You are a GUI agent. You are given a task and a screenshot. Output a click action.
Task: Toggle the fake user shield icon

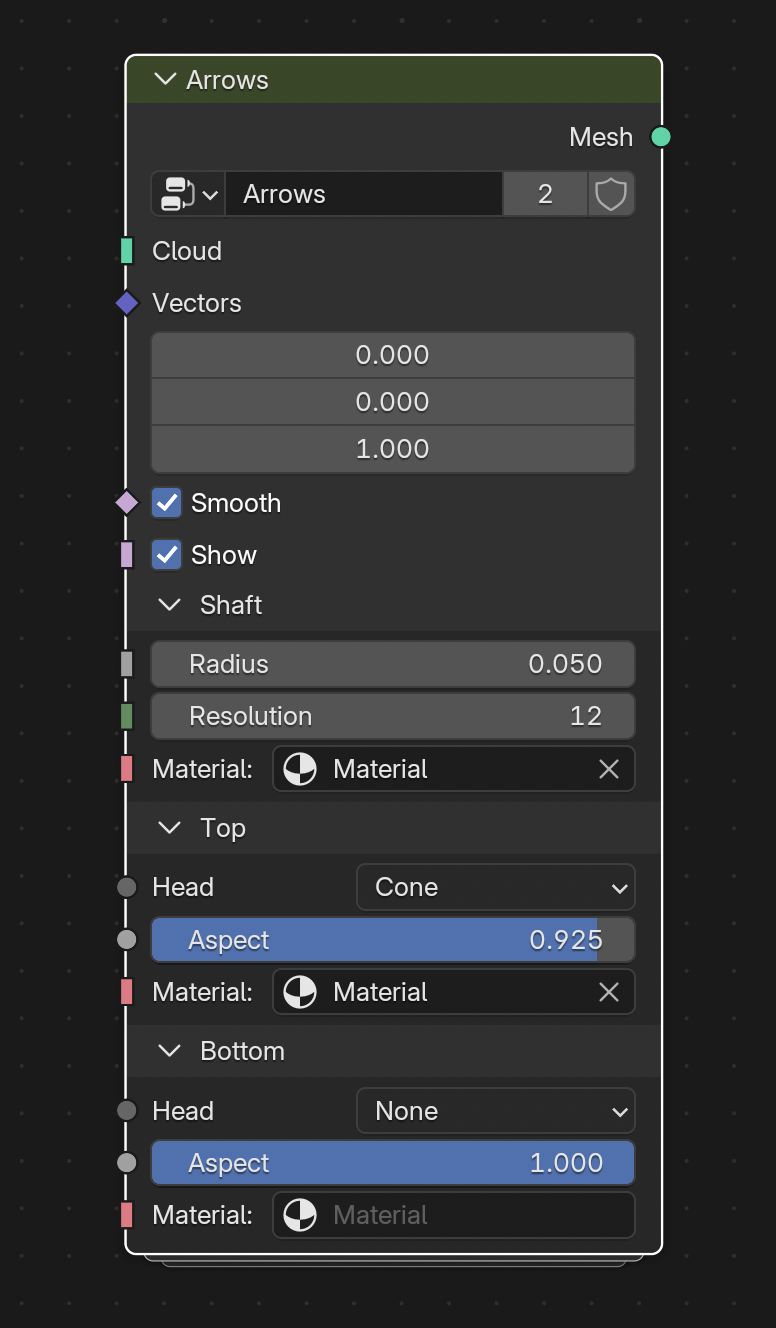(x=611, y=194)
